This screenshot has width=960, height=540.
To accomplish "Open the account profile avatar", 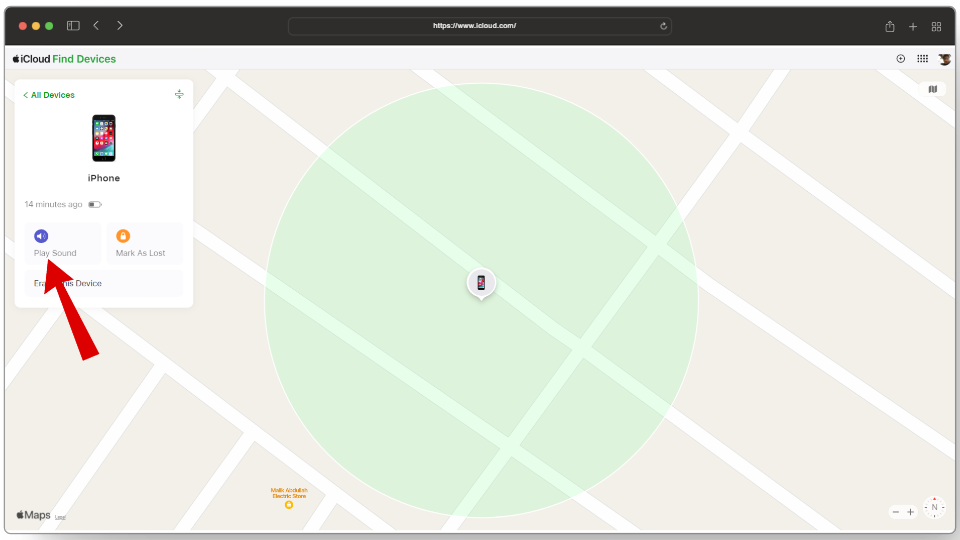I will pos(945,59).
